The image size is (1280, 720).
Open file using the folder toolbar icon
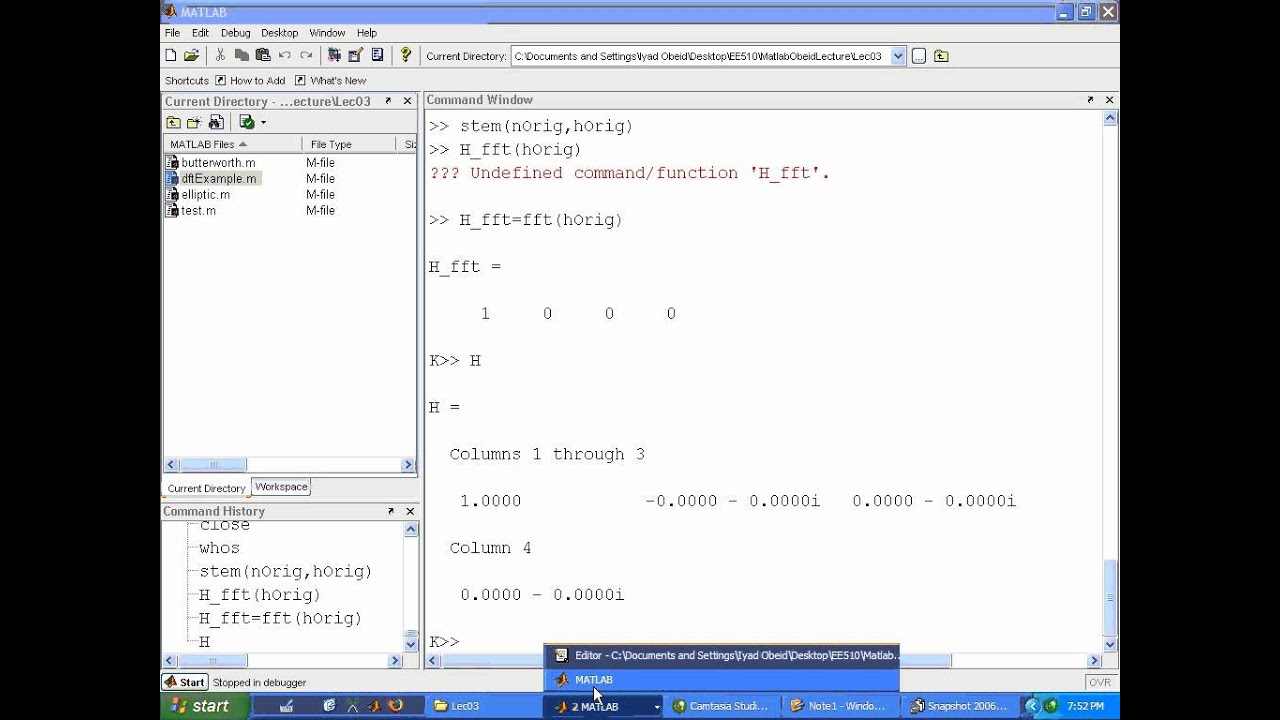click(191, 56)
